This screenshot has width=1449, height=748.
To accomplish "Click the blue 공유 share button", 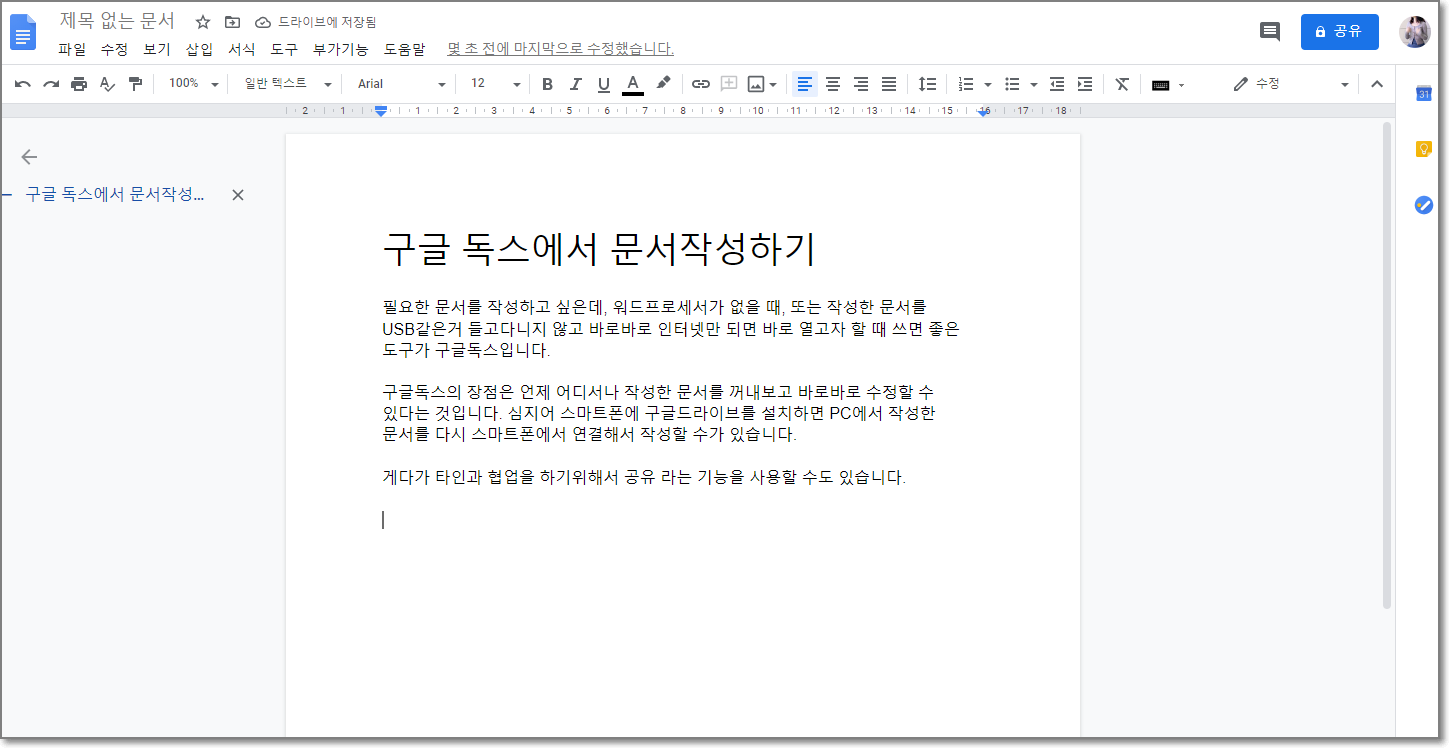I will [1340, 31].
